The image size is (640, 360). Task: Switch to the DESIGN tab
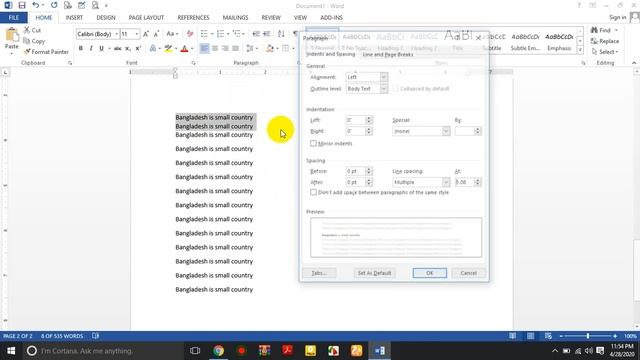point(106,18)
